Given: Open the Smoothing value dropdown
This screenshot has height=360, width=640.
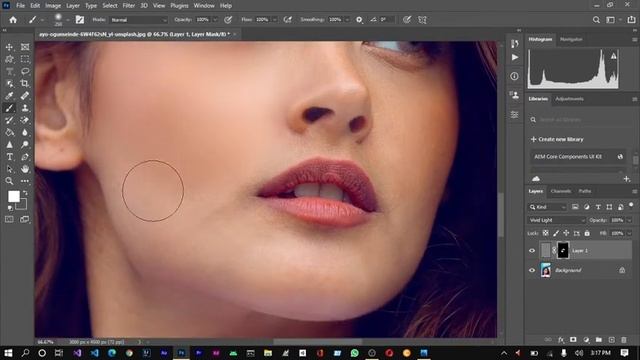Looking at the screenshot, I should (347, 20).
